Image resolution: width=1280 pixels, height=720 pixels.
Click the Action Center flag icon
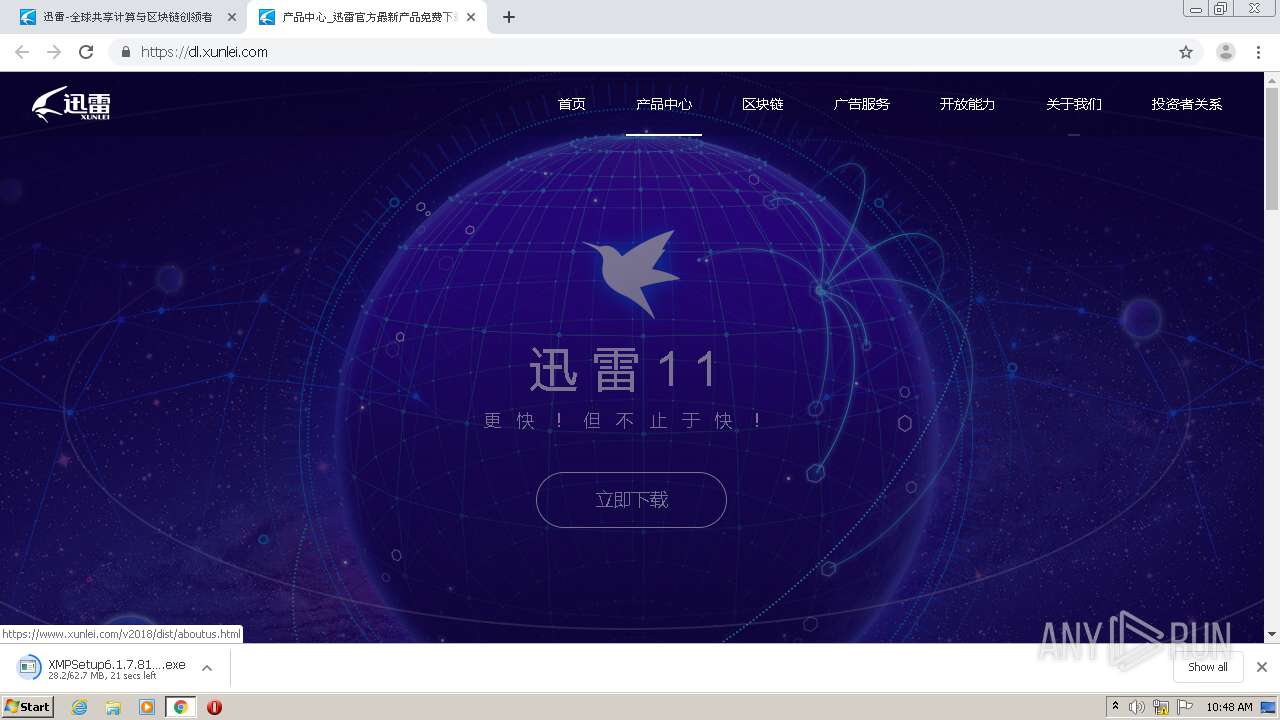tap(1185, 707)
